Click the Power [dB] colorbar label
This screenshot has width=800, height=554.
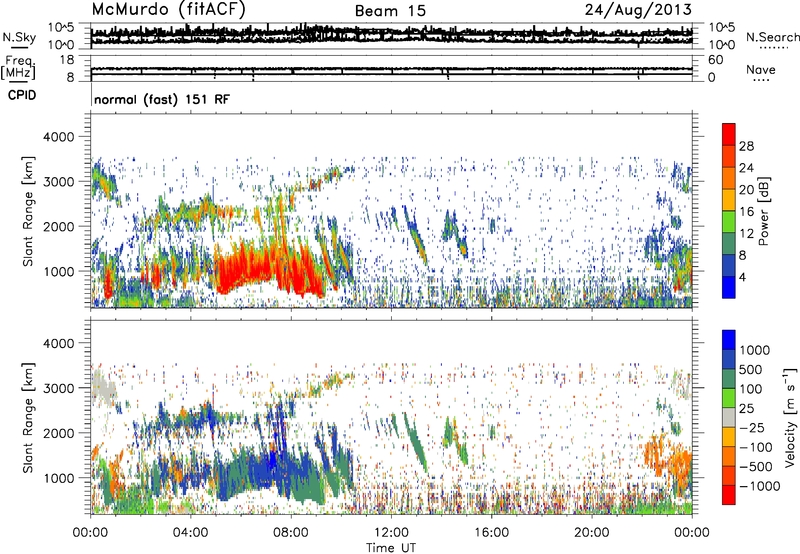(x=763, y=211)
